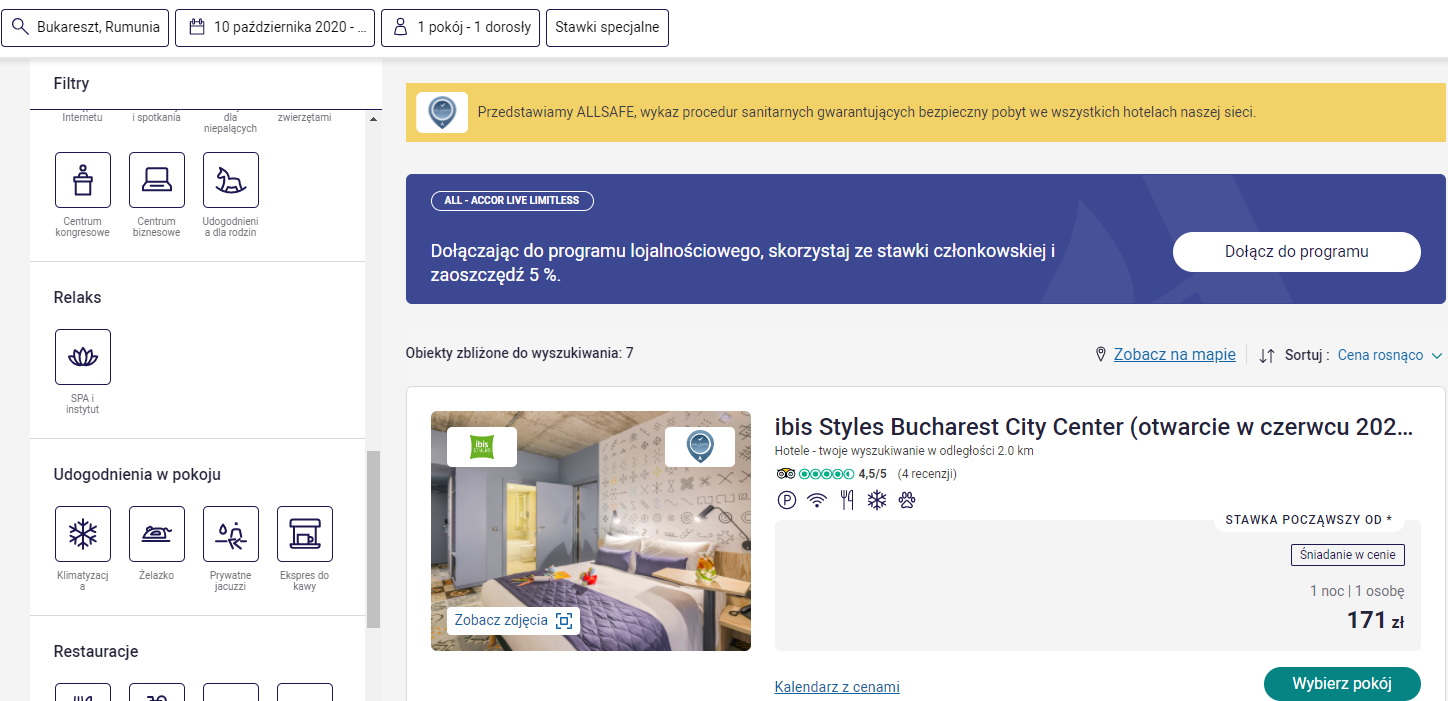Viewport: 1448px width, 701px height.
Task: Open the date picker showing 10 października 2020
Action: coord(276,27)
